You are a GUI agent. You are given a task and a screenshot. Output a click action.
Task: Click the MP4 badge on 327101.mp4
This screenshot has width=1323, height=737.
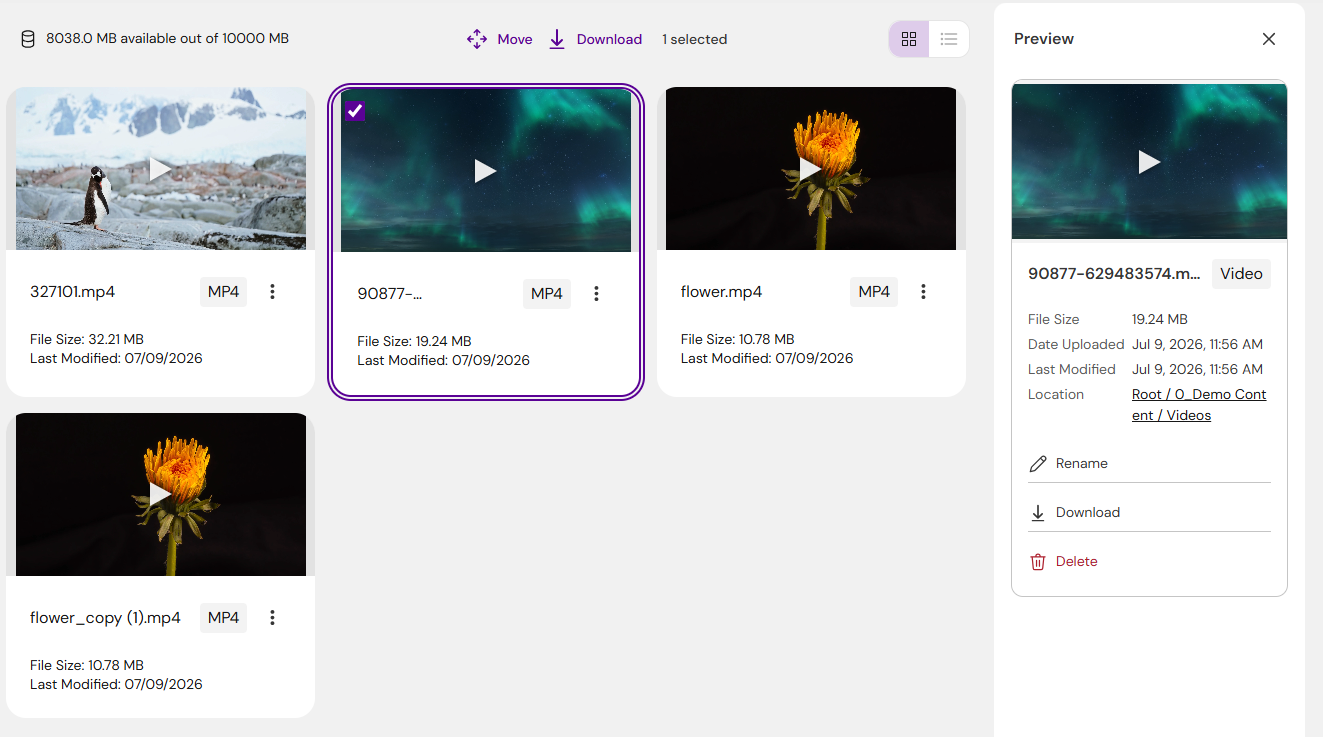pos(223,292)
